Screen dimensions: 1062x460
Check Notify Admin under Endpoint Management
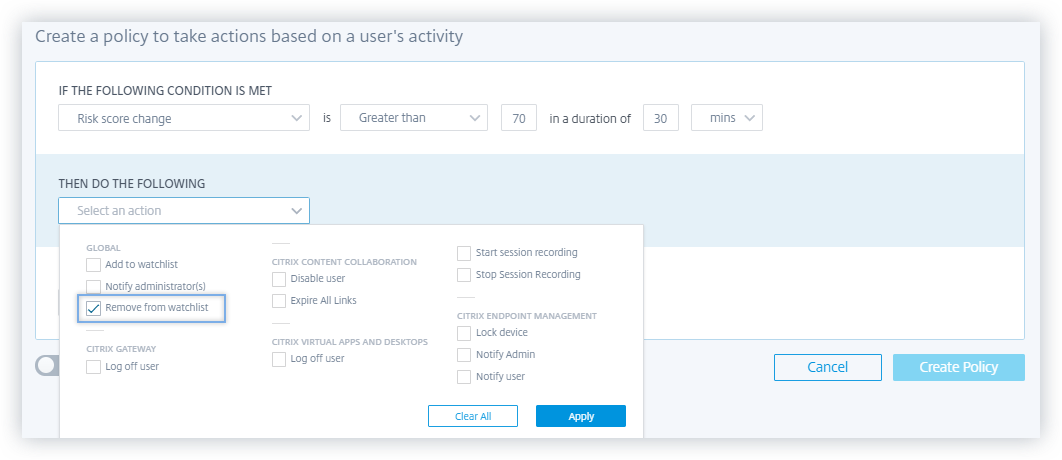(x=464, y=355)
